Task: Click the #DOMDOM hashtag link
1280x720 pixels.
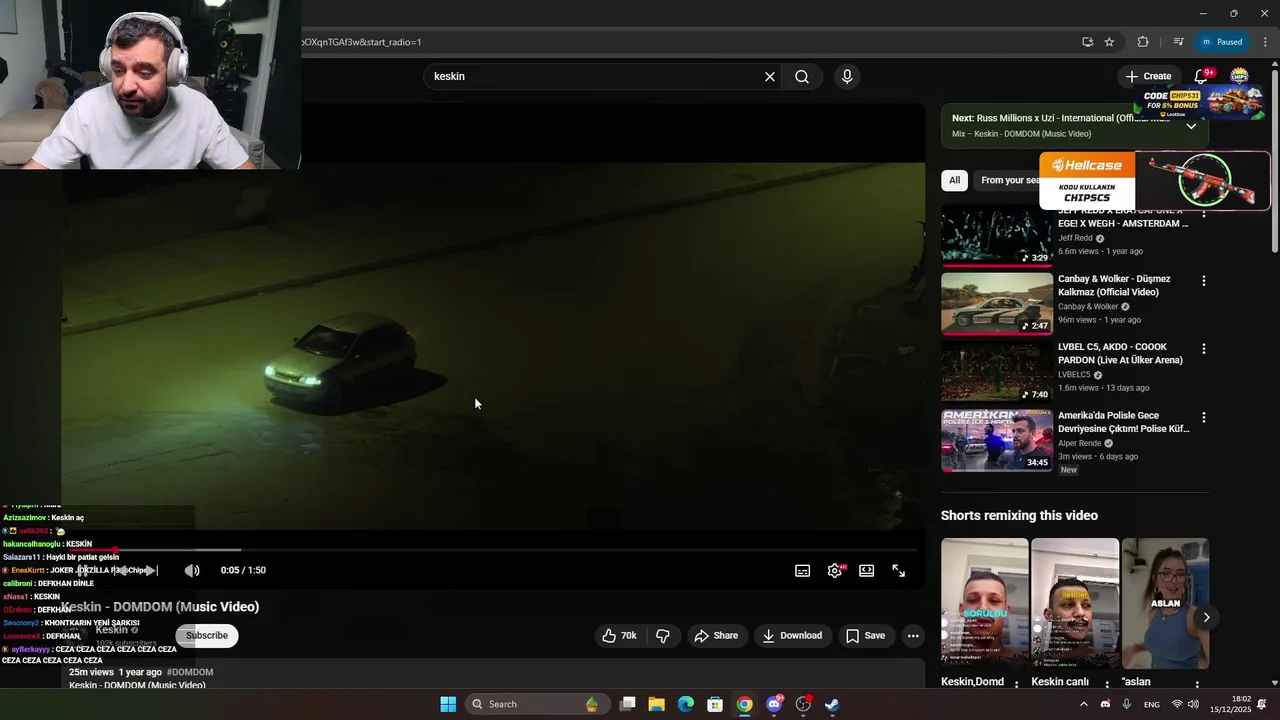Action: coord(190,672)
